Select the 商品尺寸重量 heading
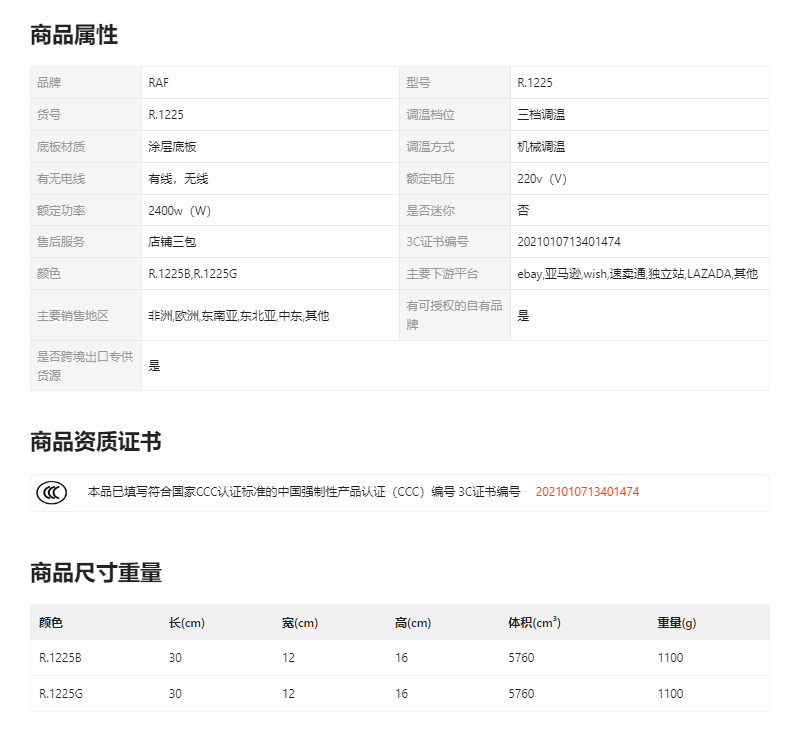The height and width of the screenshot is (742, 800). (96, 573)
